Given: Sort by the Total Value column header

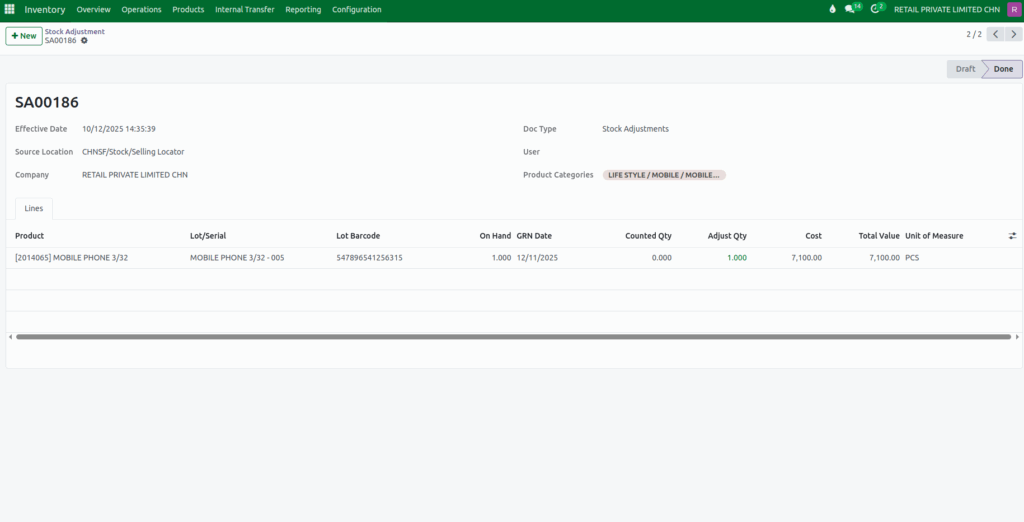Looking at the screenshot, I should (879, 236).
